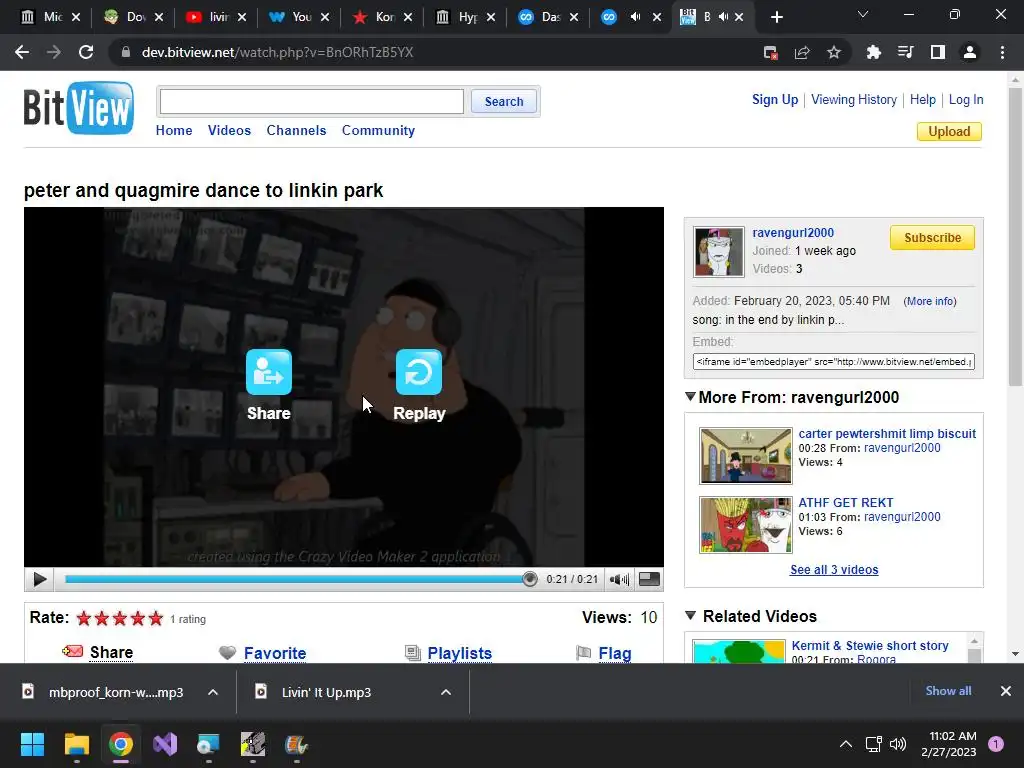
Task: Open Viewing History
Action: point(854,99)
